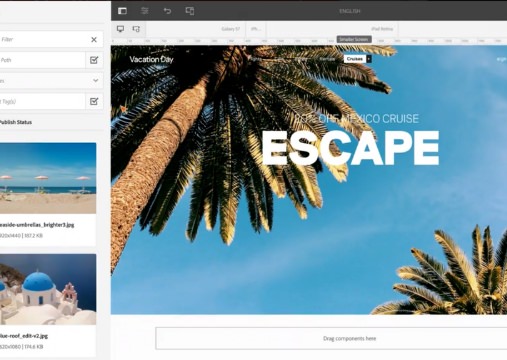Click the seaside-umbrellas_brighter3.jpg file name

(x=37, y=225)
